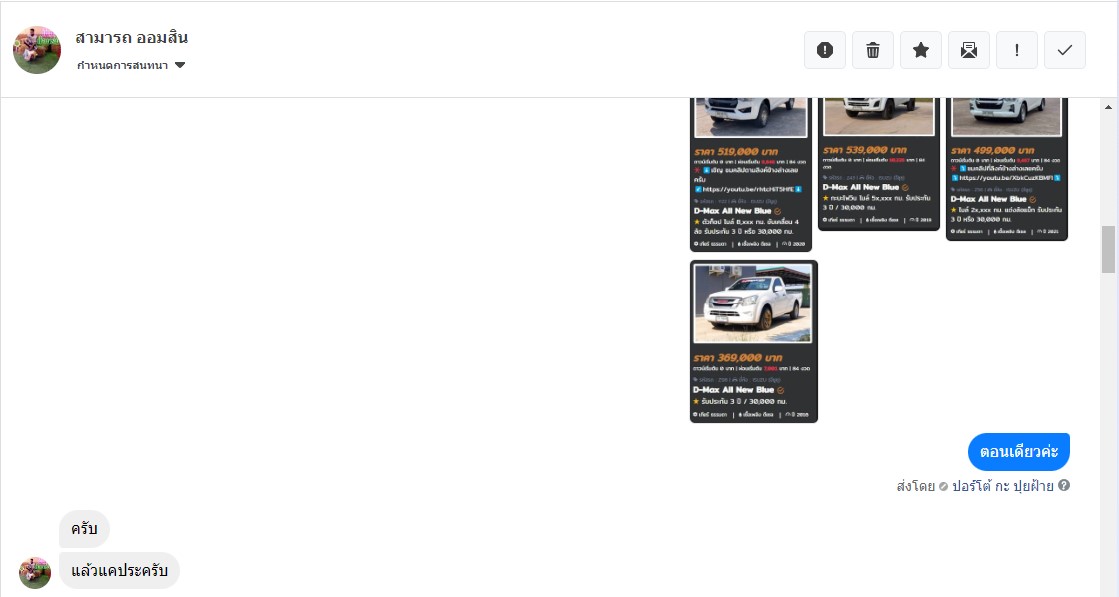
Task: Mark conversation as spam with octagon icon
Action: point(825,50)
